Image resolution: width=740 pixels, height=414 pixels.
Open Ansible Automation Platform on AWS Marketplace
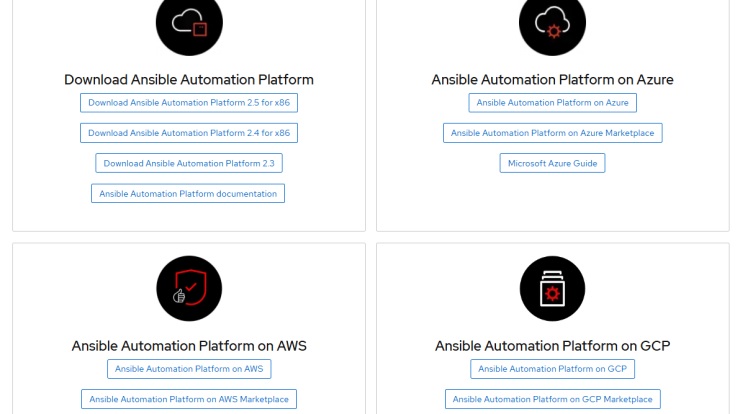(189, 399)
